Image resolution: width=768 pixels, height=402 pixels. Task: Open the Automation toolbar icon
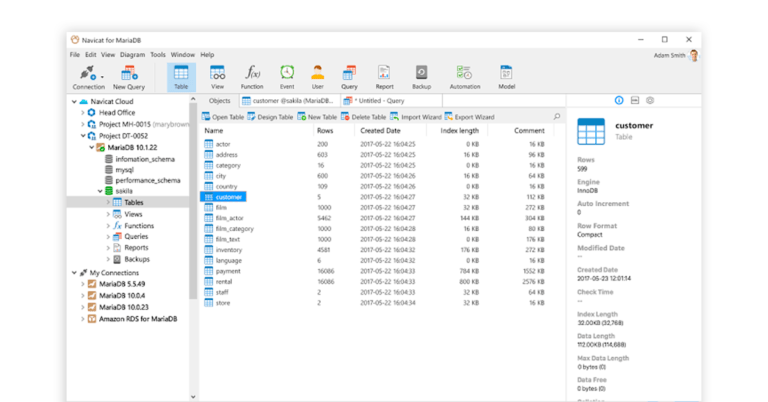(x=464, y=73)
